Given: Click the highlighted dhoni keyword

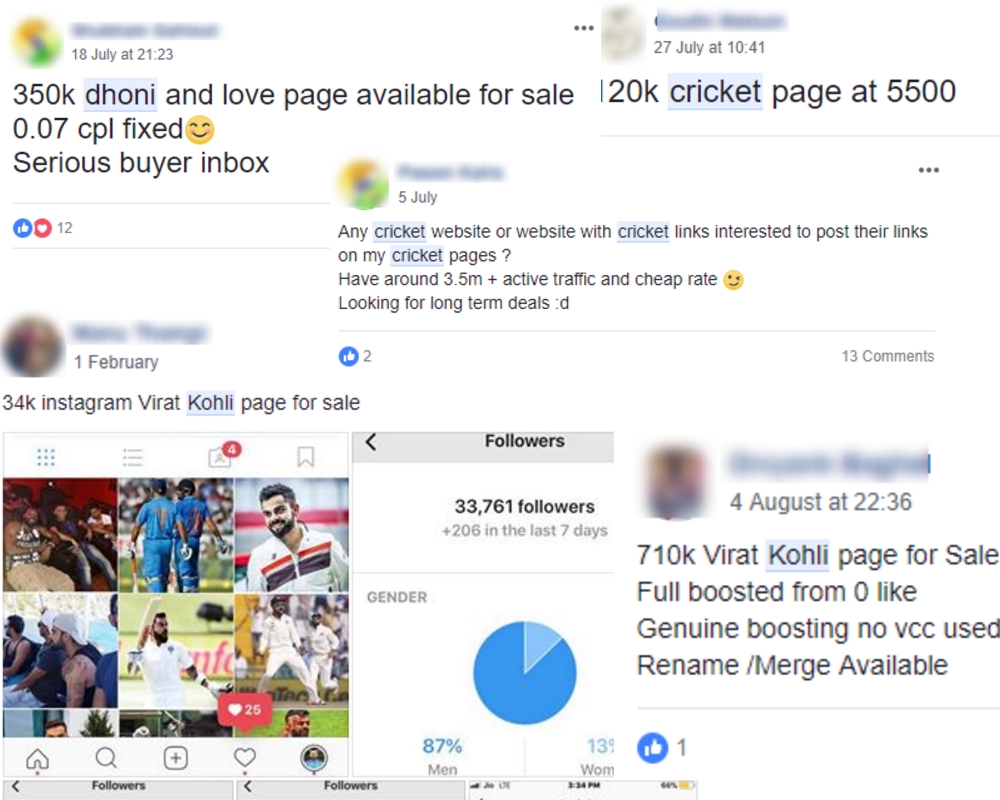Looking at the screenshot, I should (x=121, y=94).
